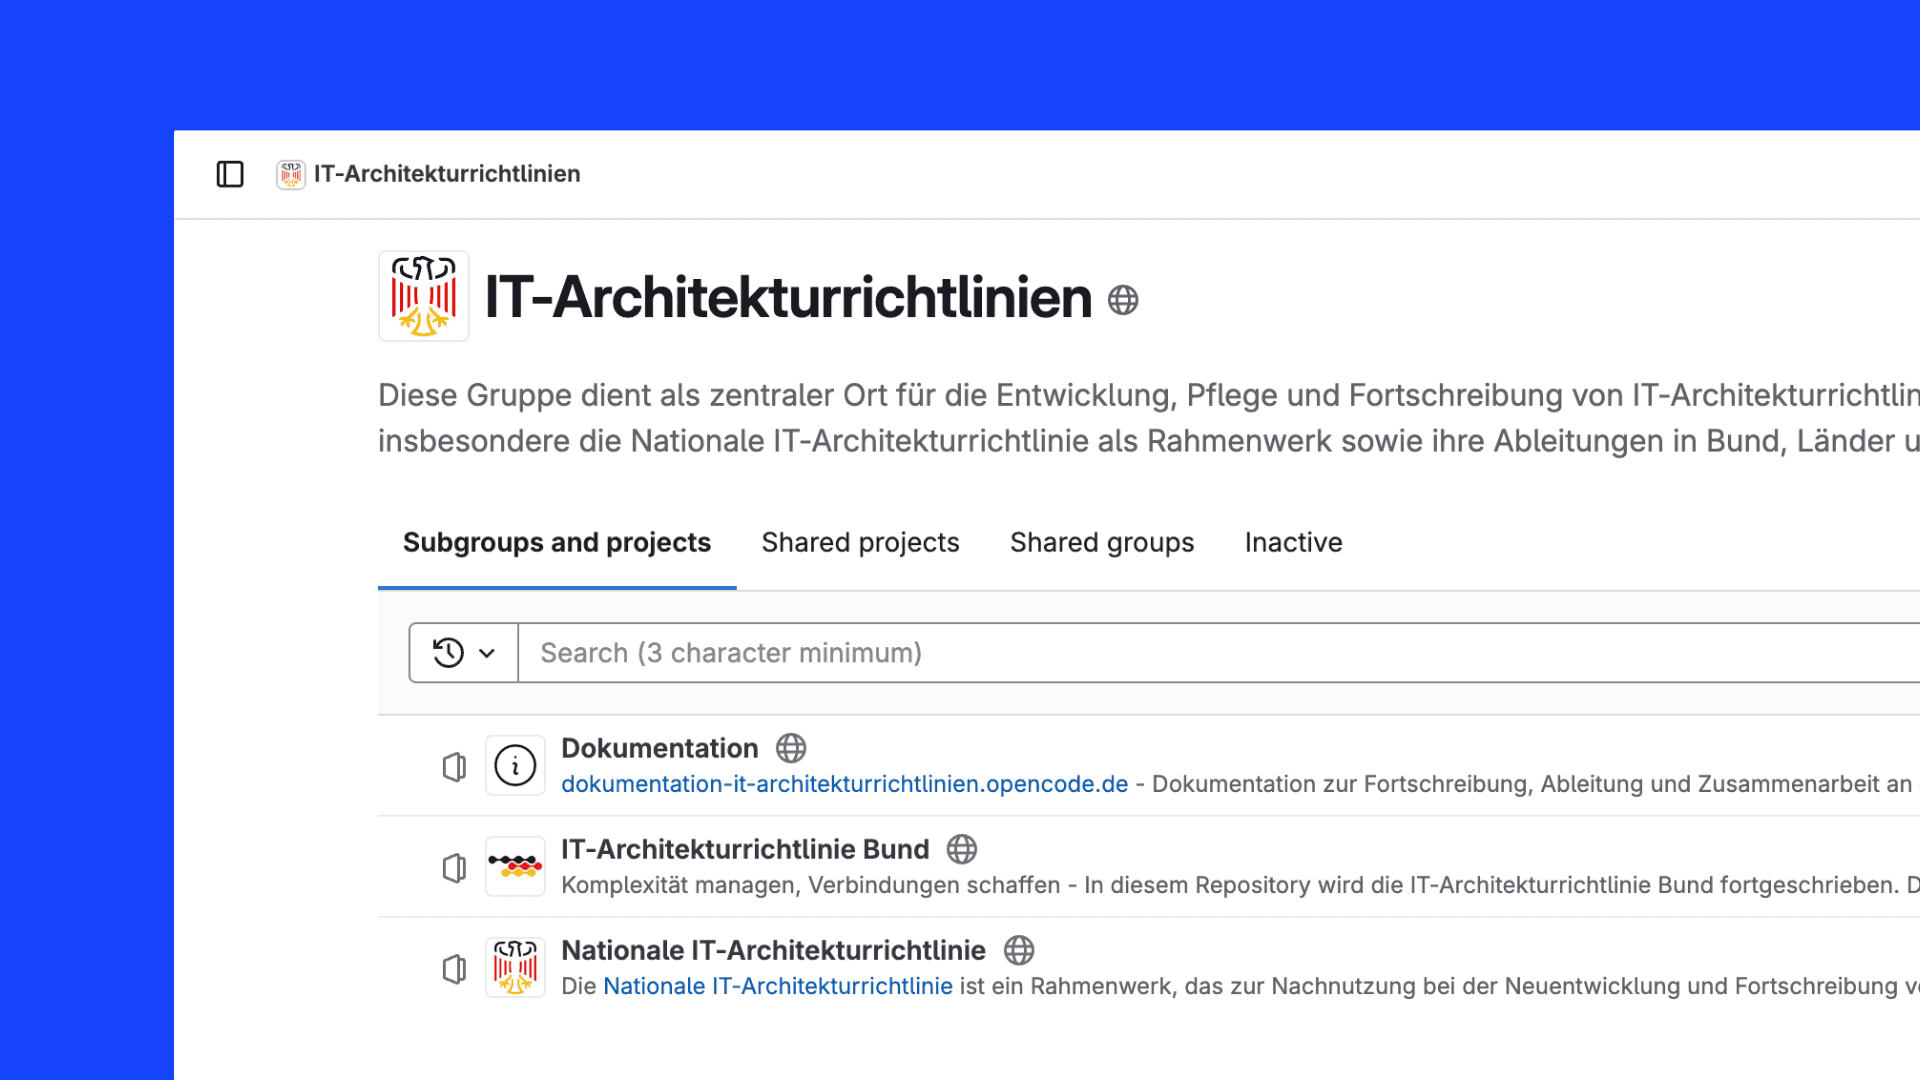The height and width of the screenshot is (1080, 1920).
Task: Click the Dokumentation info-circle project avatar
Action: [x=514, y=765]
